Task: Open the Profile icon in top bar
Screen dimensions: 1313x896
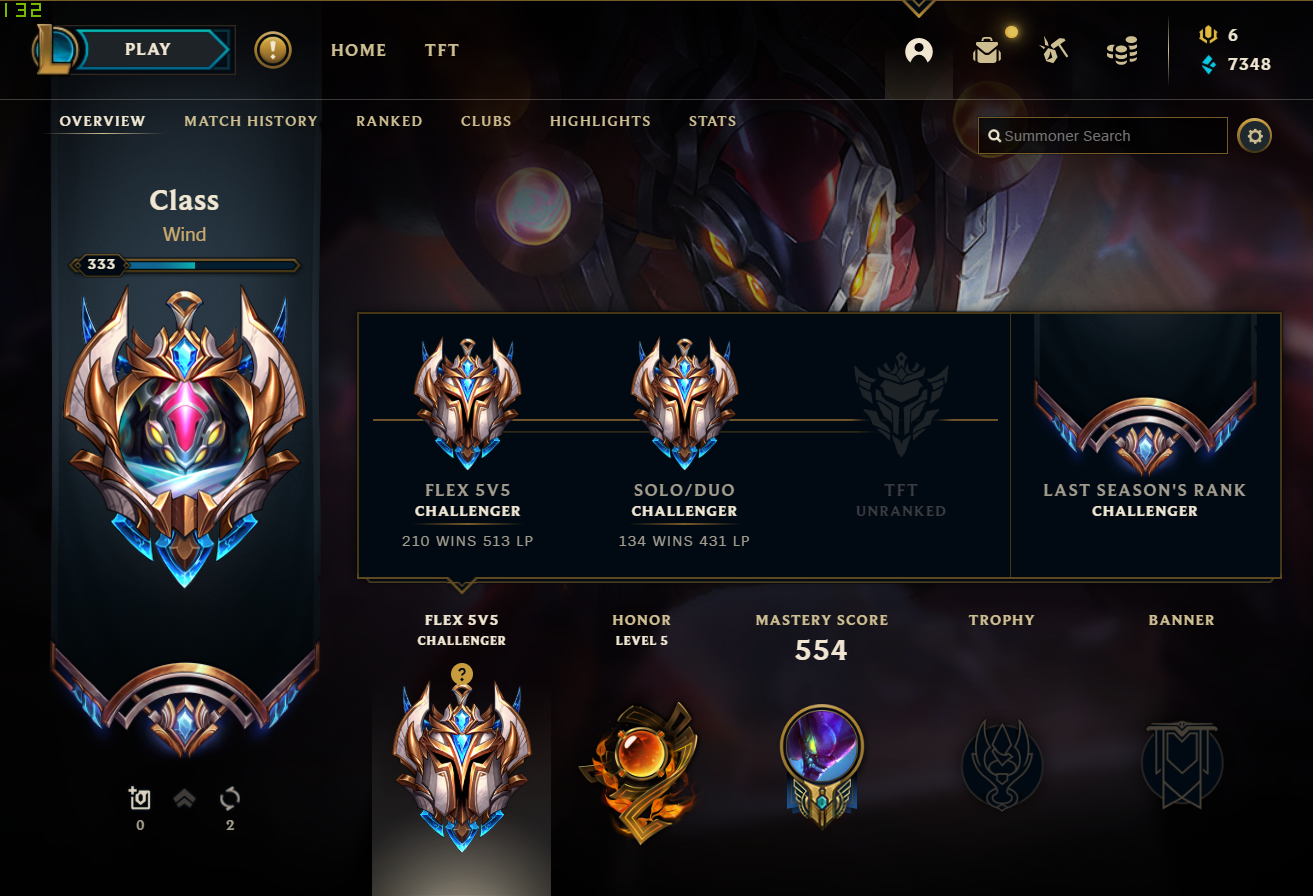Action: point(918,50)
